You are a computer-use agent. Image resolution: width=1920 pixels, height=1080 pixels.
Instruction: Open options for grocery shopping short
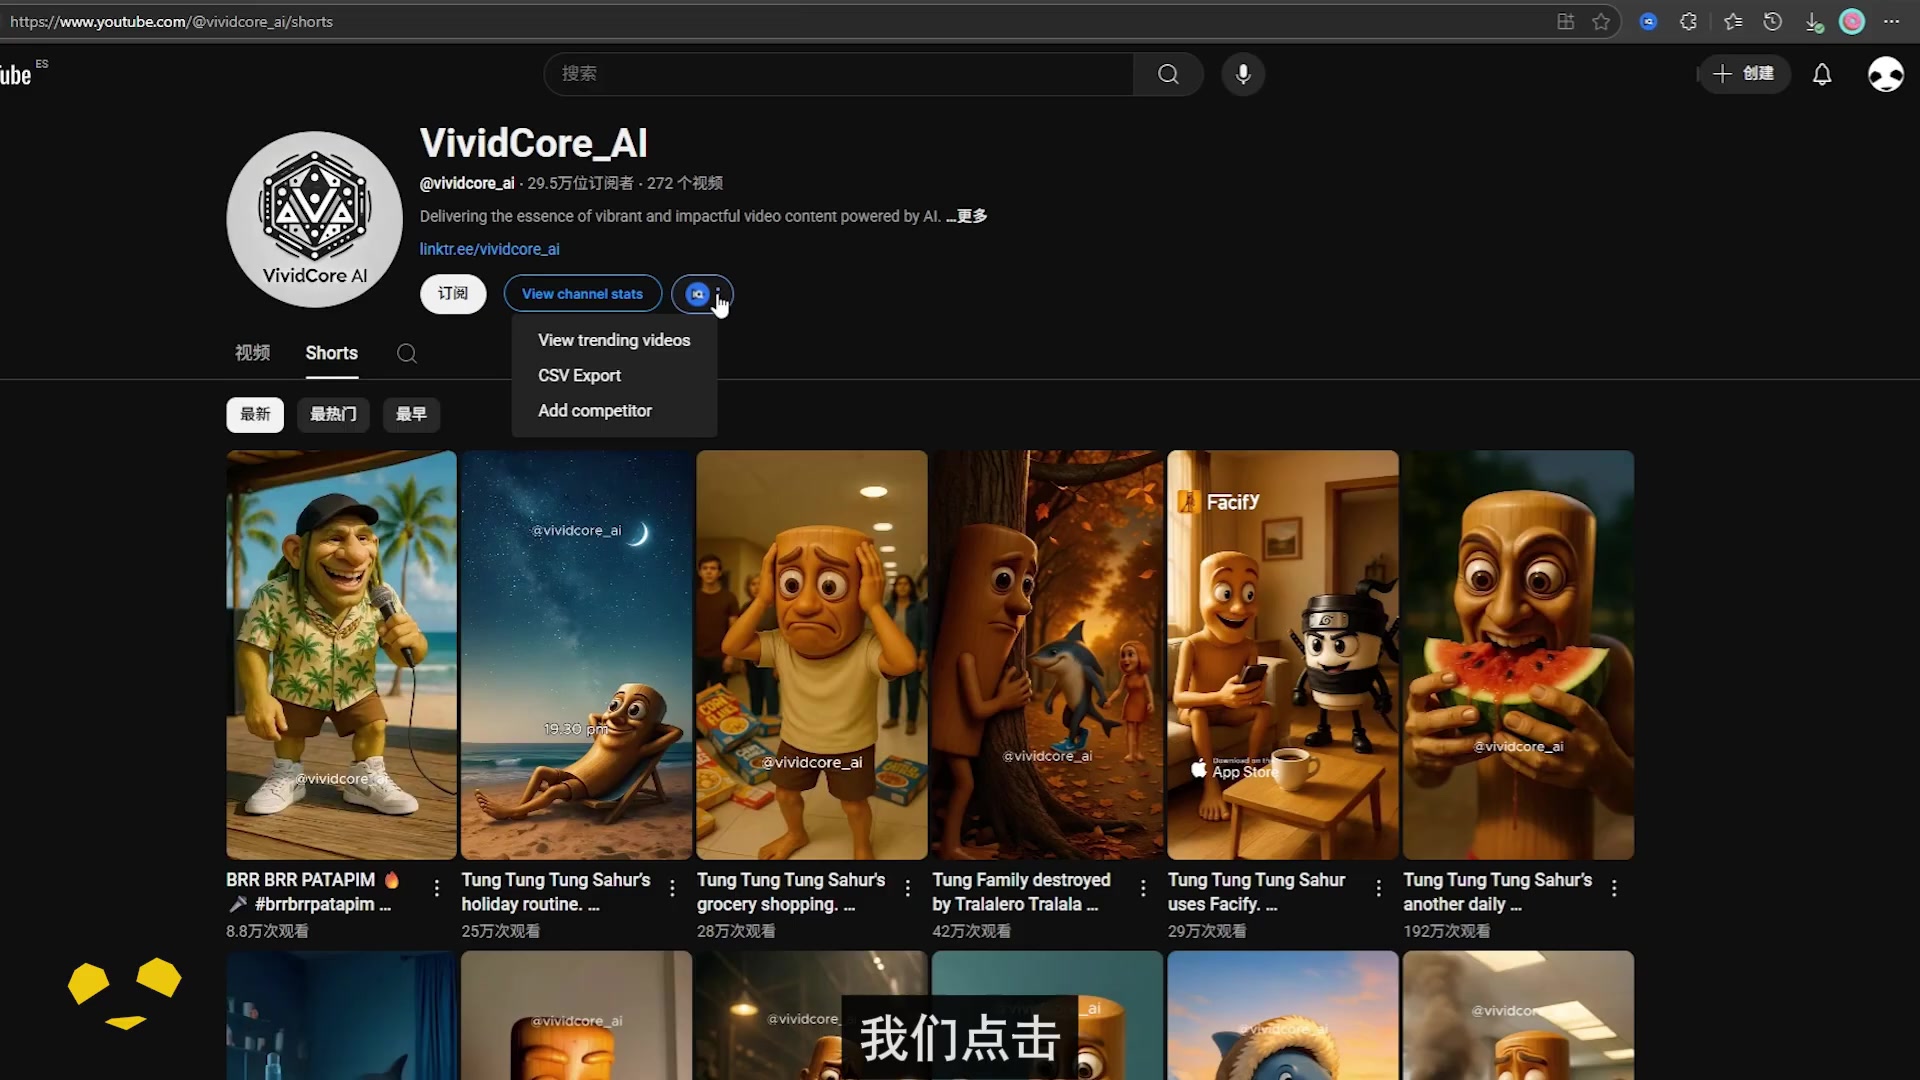[x=908, y=887]
